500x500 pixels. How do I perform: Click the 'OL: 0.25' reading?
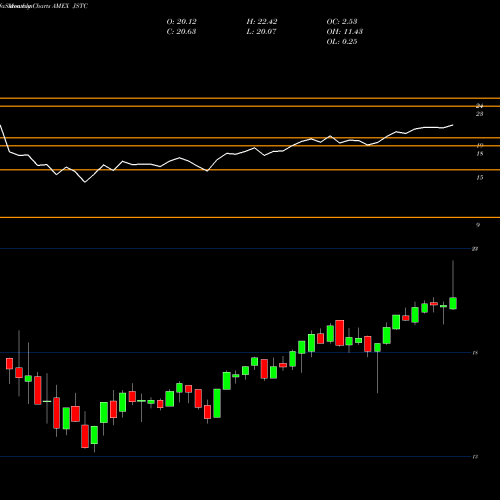342,42
